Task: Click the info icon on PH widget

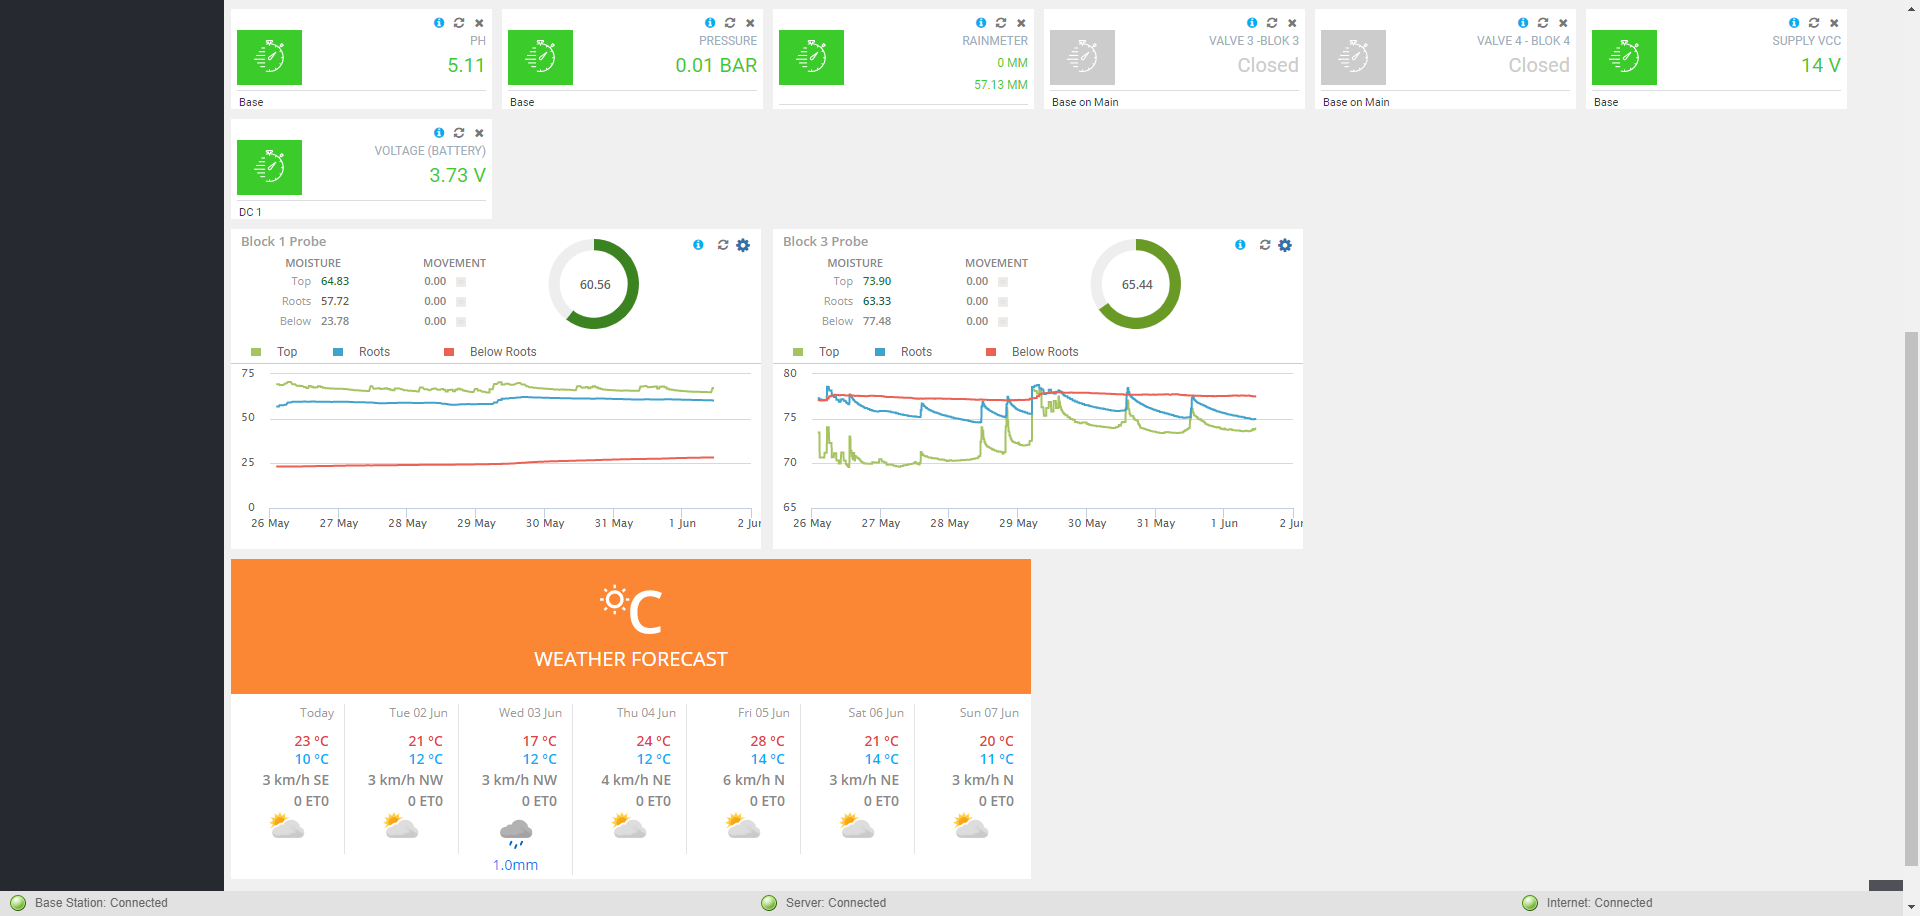Action: tap(439, 23)
